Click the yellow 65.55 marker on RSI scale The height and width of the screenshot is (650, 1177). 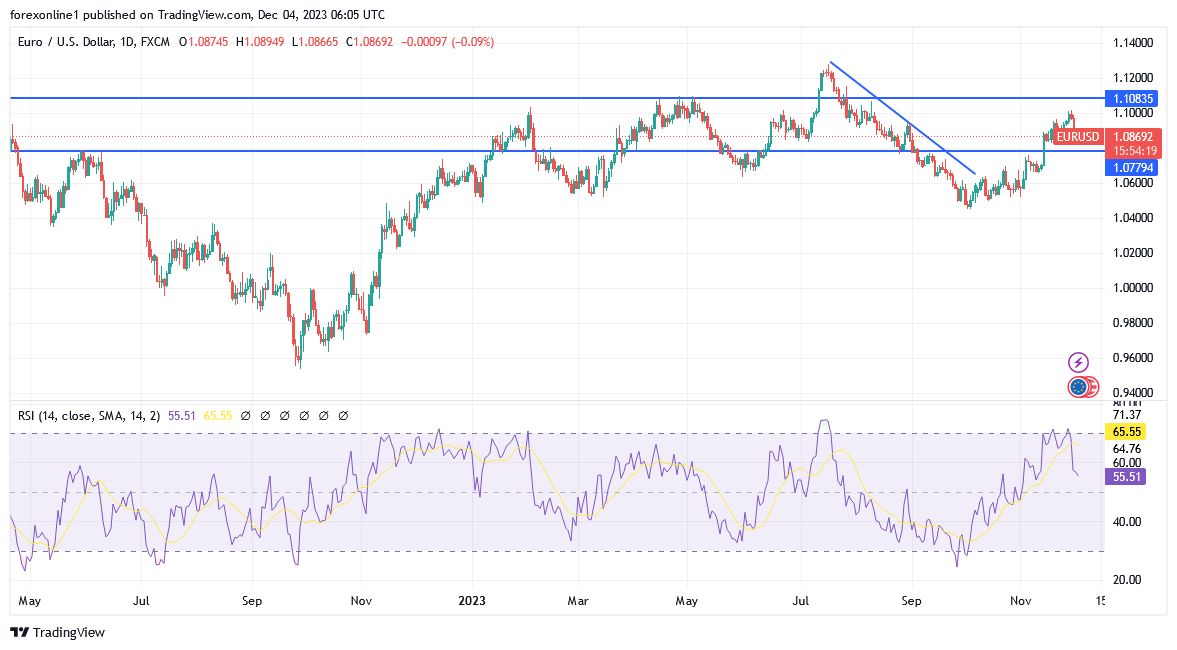tap(1127, 432)
